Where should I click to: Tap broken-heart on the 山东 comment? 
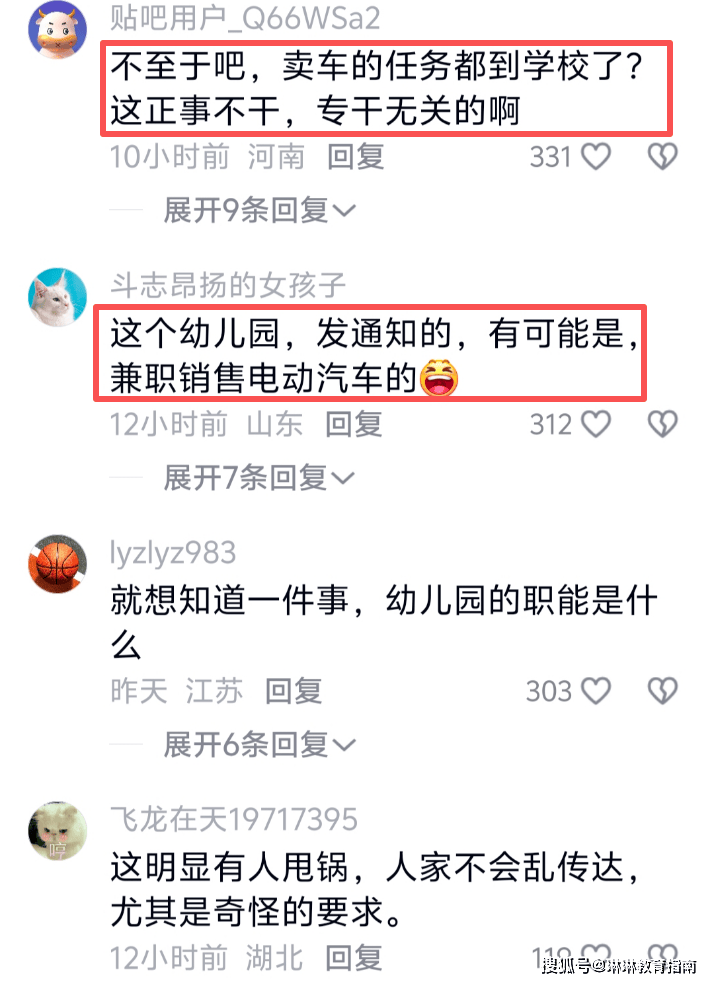pos(662,424)
